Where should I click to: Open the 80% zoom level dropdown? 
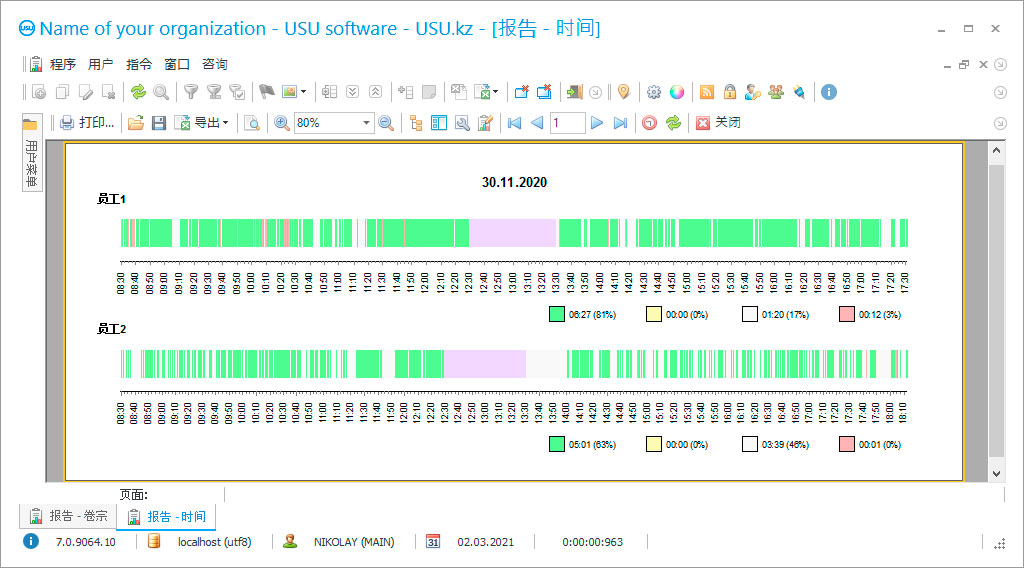pyautogui.click(x=366, y=123)
